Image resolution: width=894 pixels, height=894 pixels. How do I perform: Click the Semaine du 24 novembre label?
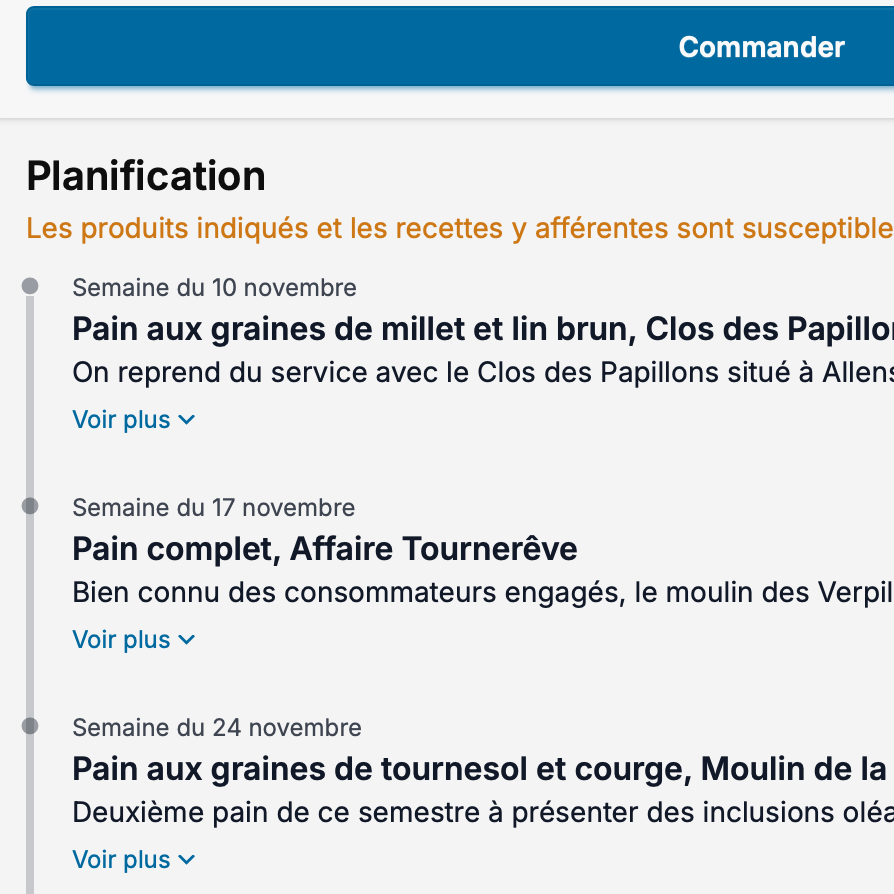point(217,728)
